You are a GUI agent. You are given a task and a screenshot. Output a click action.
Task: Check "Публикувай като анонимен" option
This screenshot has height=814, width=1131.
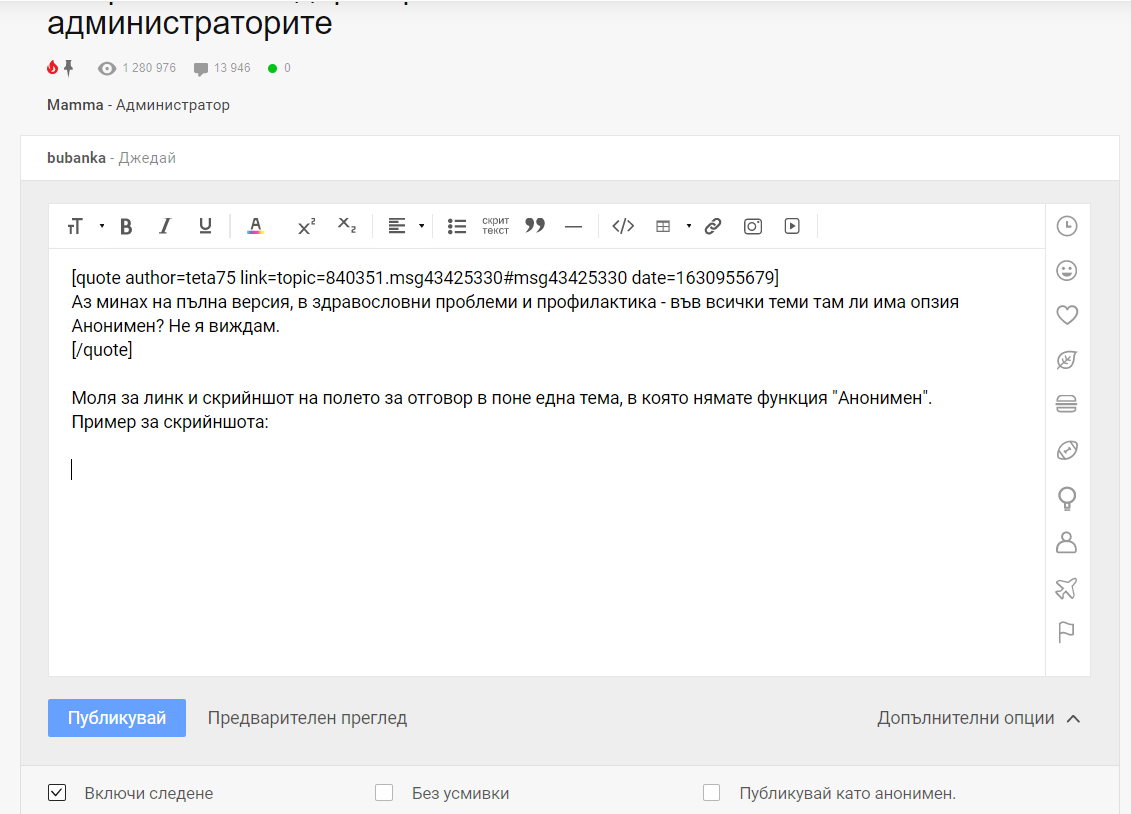pos(712,793)
